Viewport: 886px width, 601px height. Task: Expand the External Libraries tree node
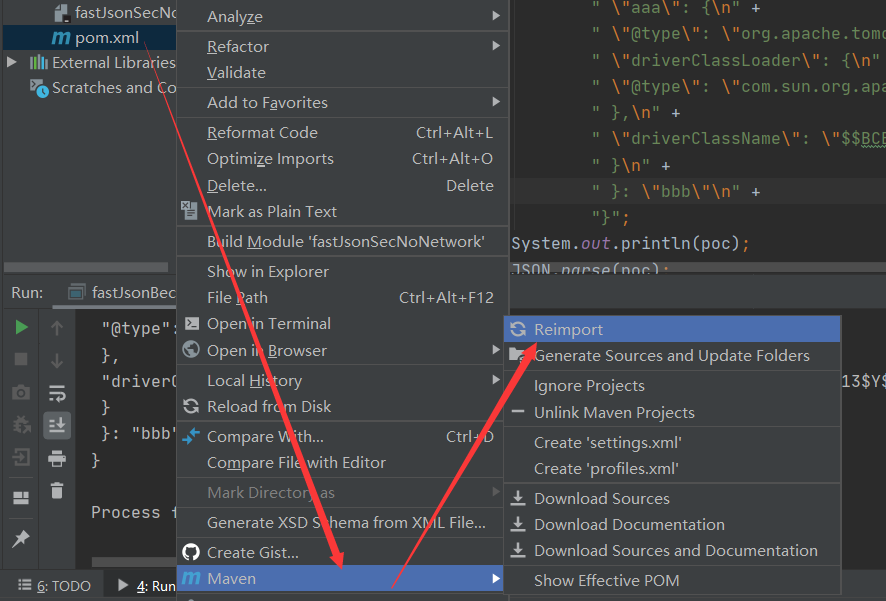point(12,62)
